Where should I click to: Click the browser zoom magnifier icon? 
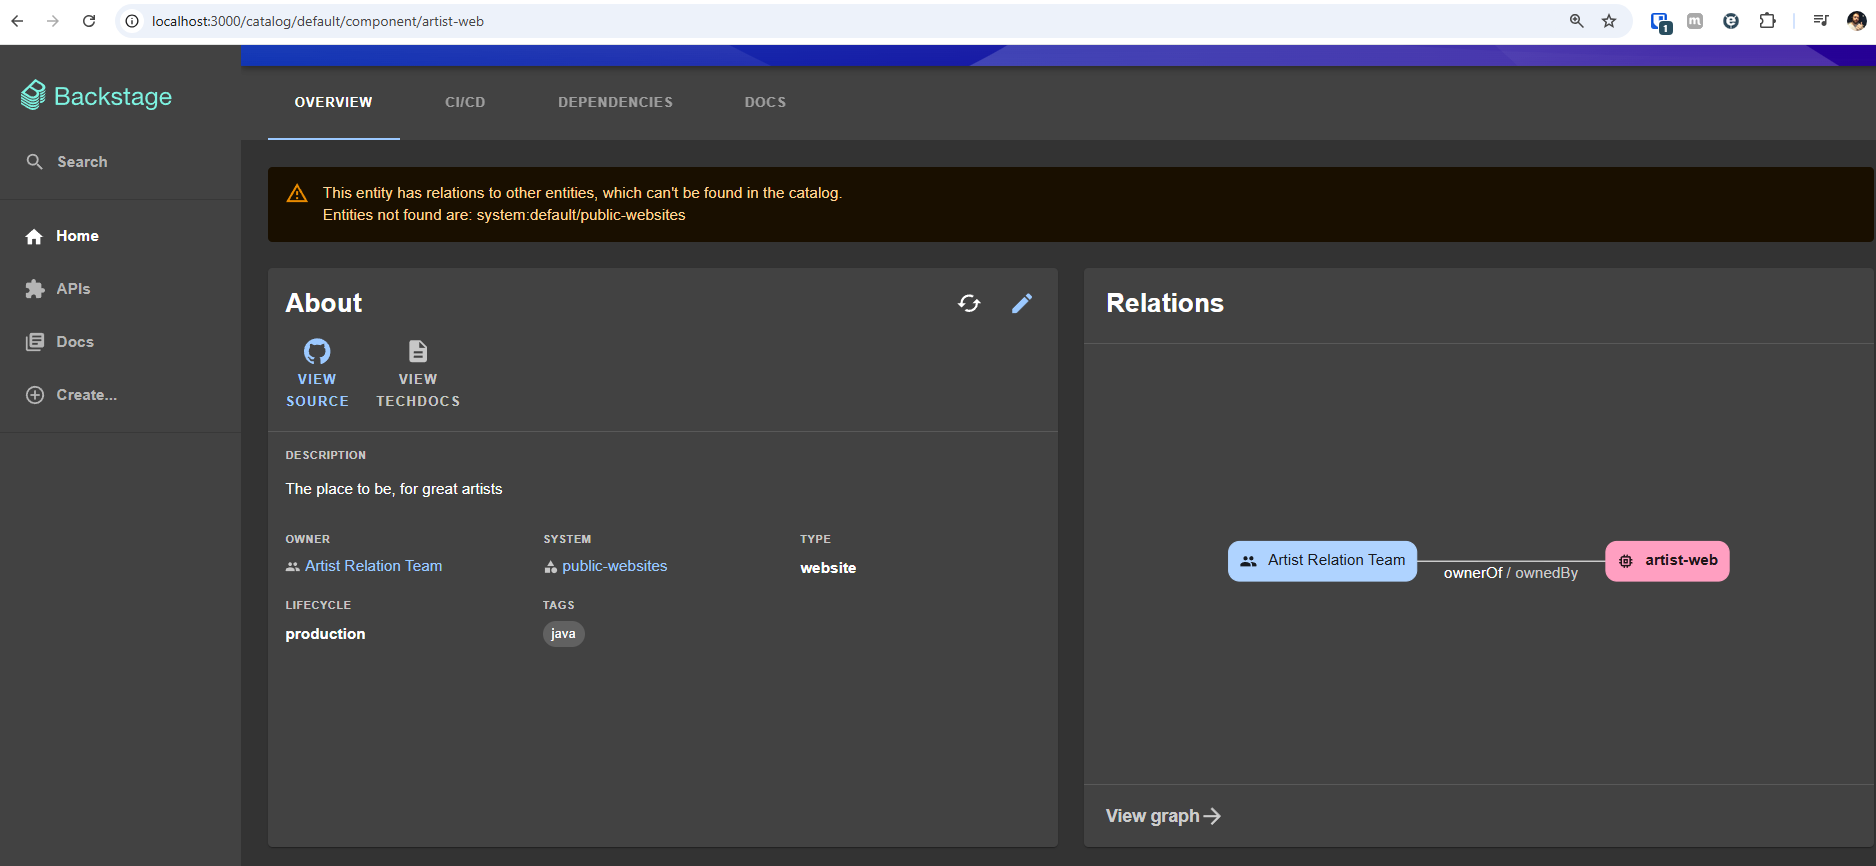(x=1577, y=21)
